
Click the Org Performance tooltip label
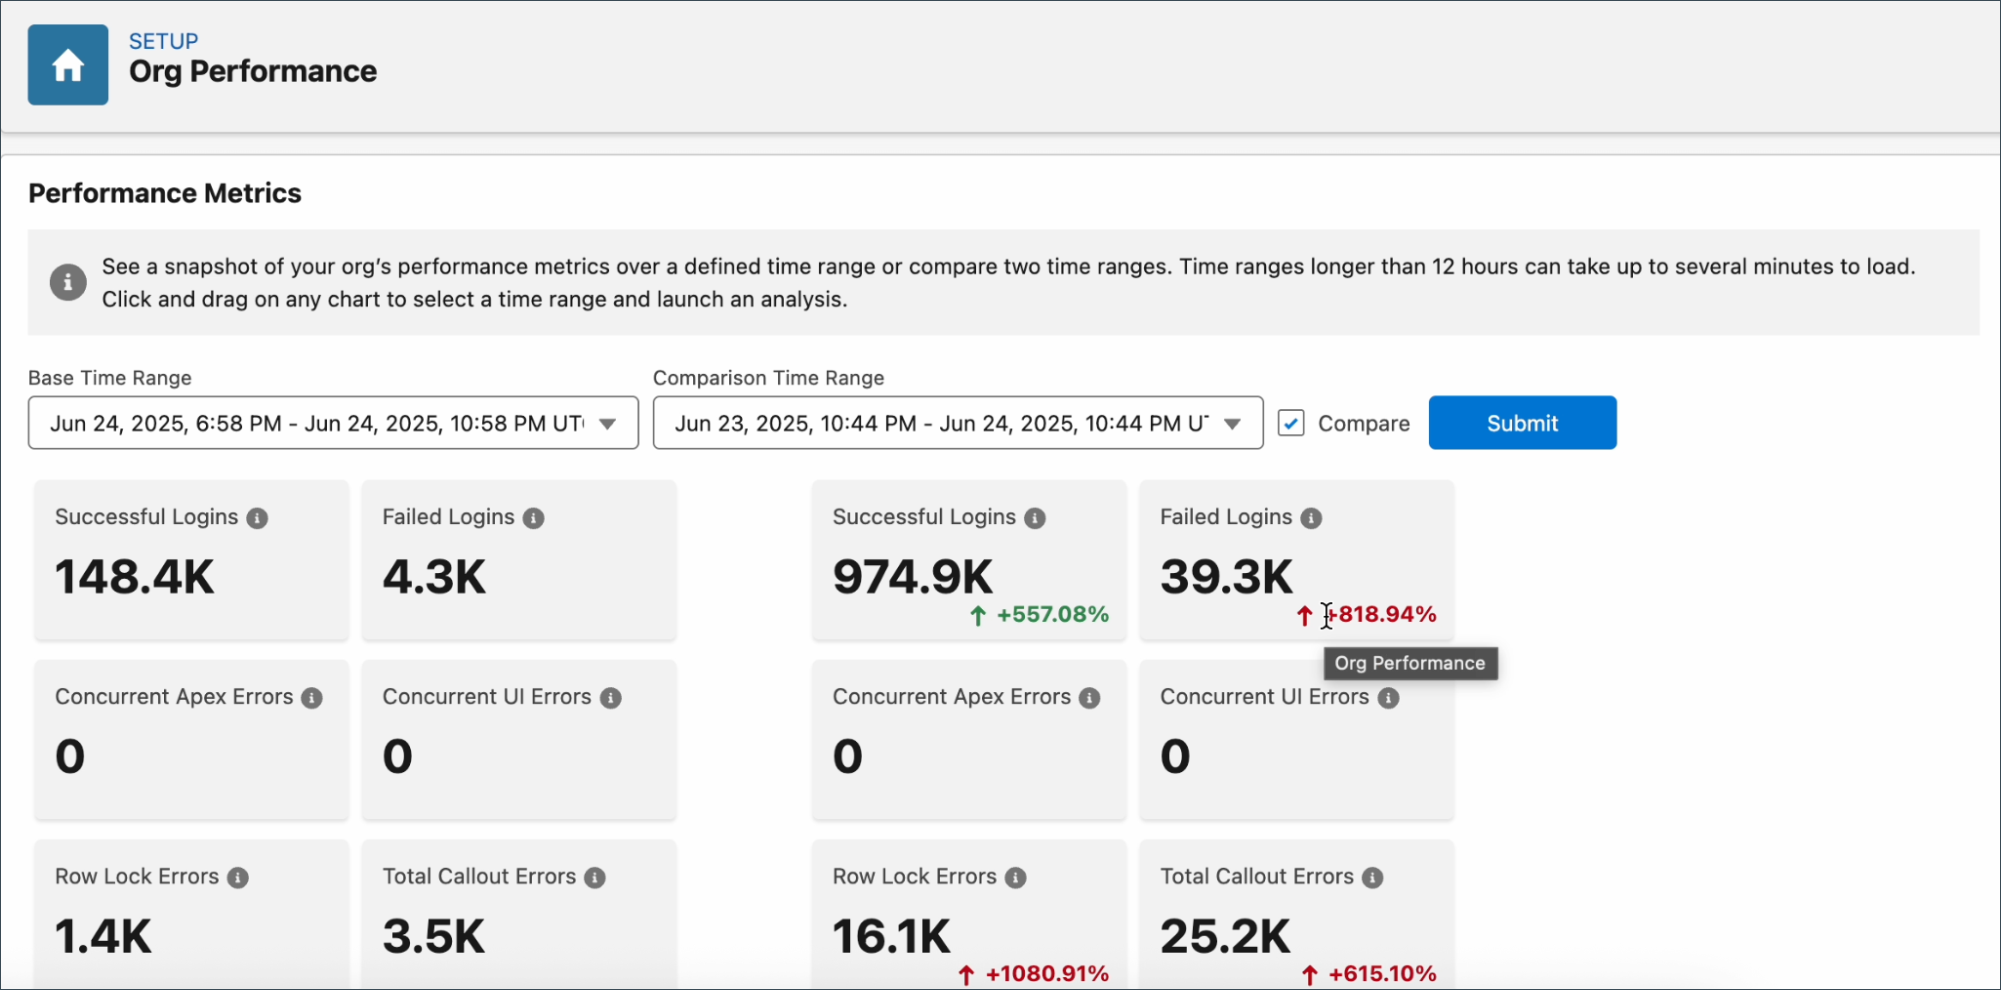pyautogui.click(x=1409, y=663)
